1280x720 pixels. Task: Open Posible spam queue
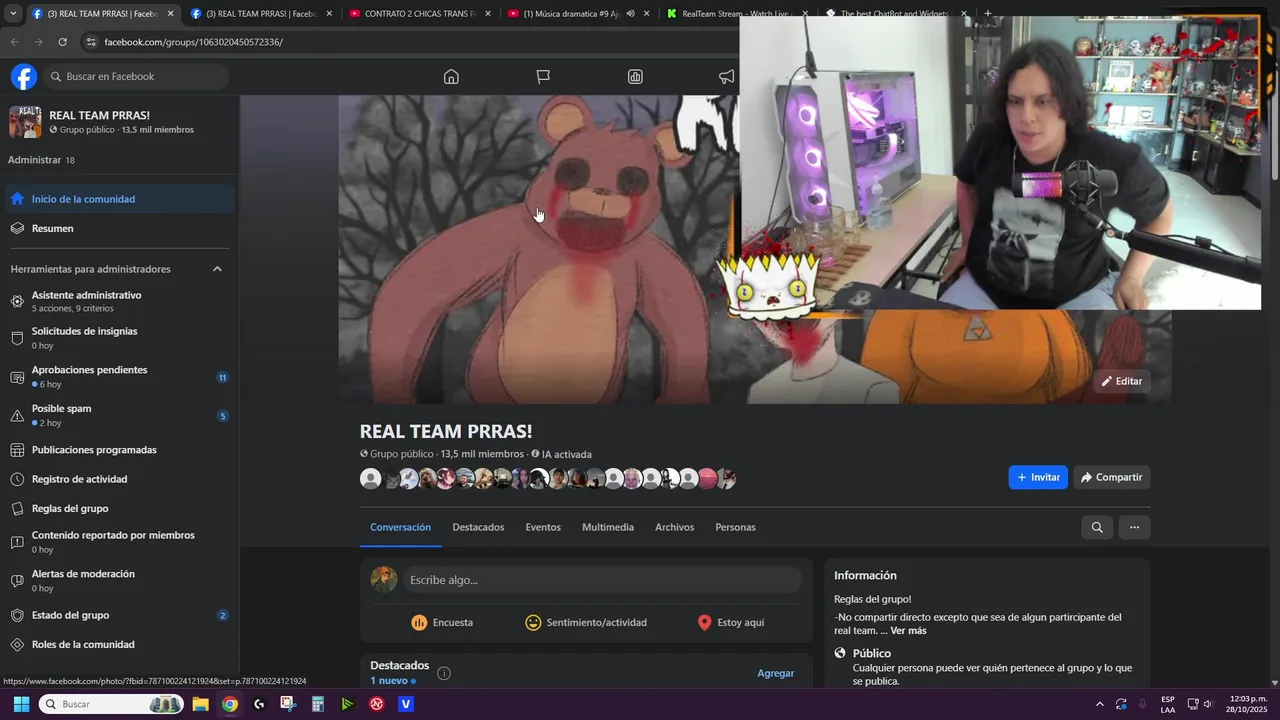click(120, 415)
